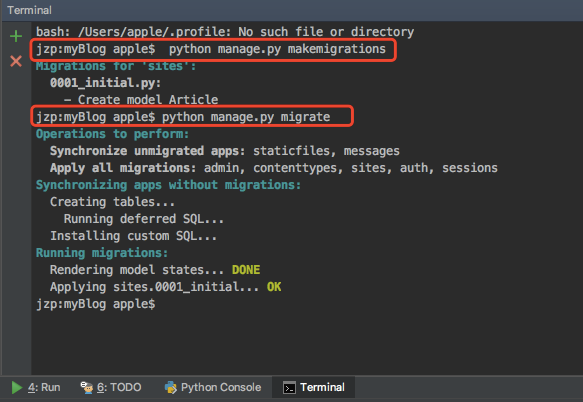Click the 'Synchronize unmigrated apps' line
The image size is (583, 402).
pyautogui.click(x=225, y=151)
